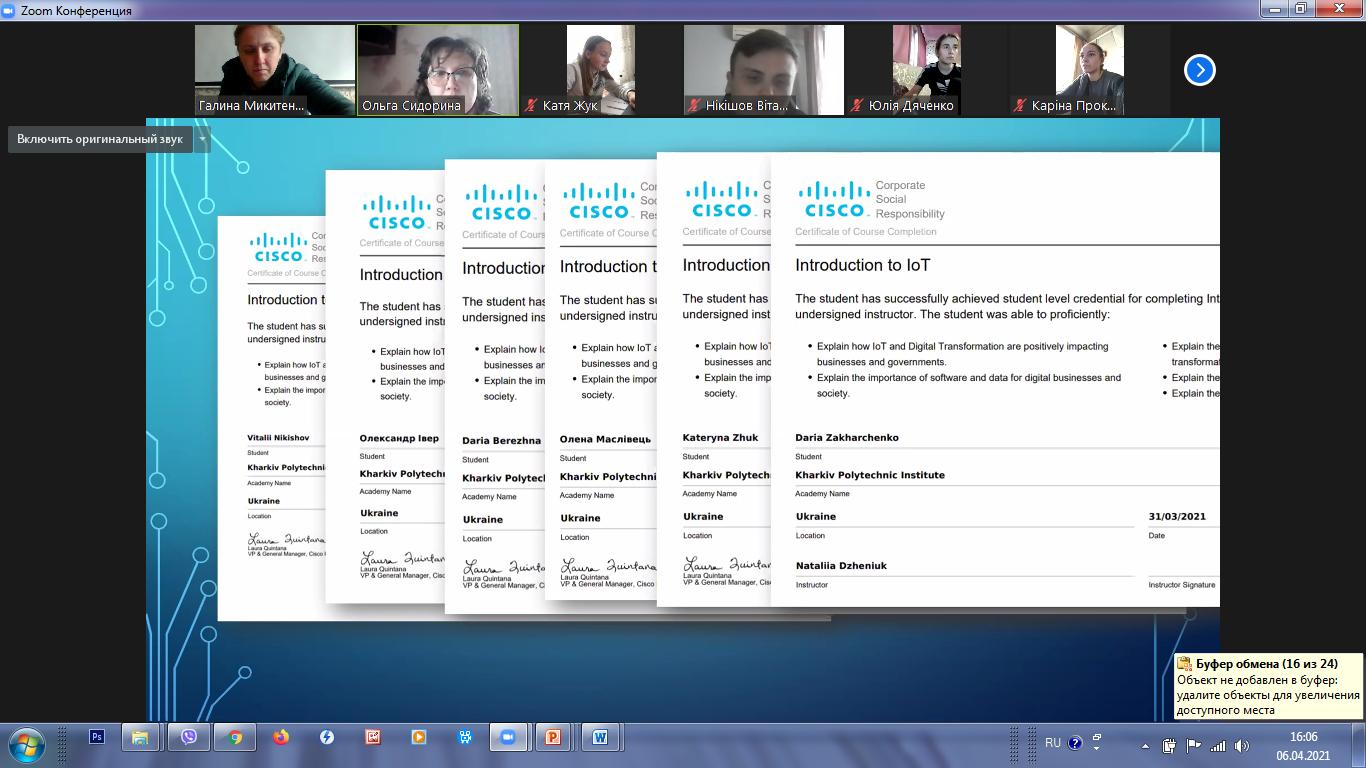Select Каріна Прок... video thumbnail
The image size is (1366, 768).
point(1090,70)
